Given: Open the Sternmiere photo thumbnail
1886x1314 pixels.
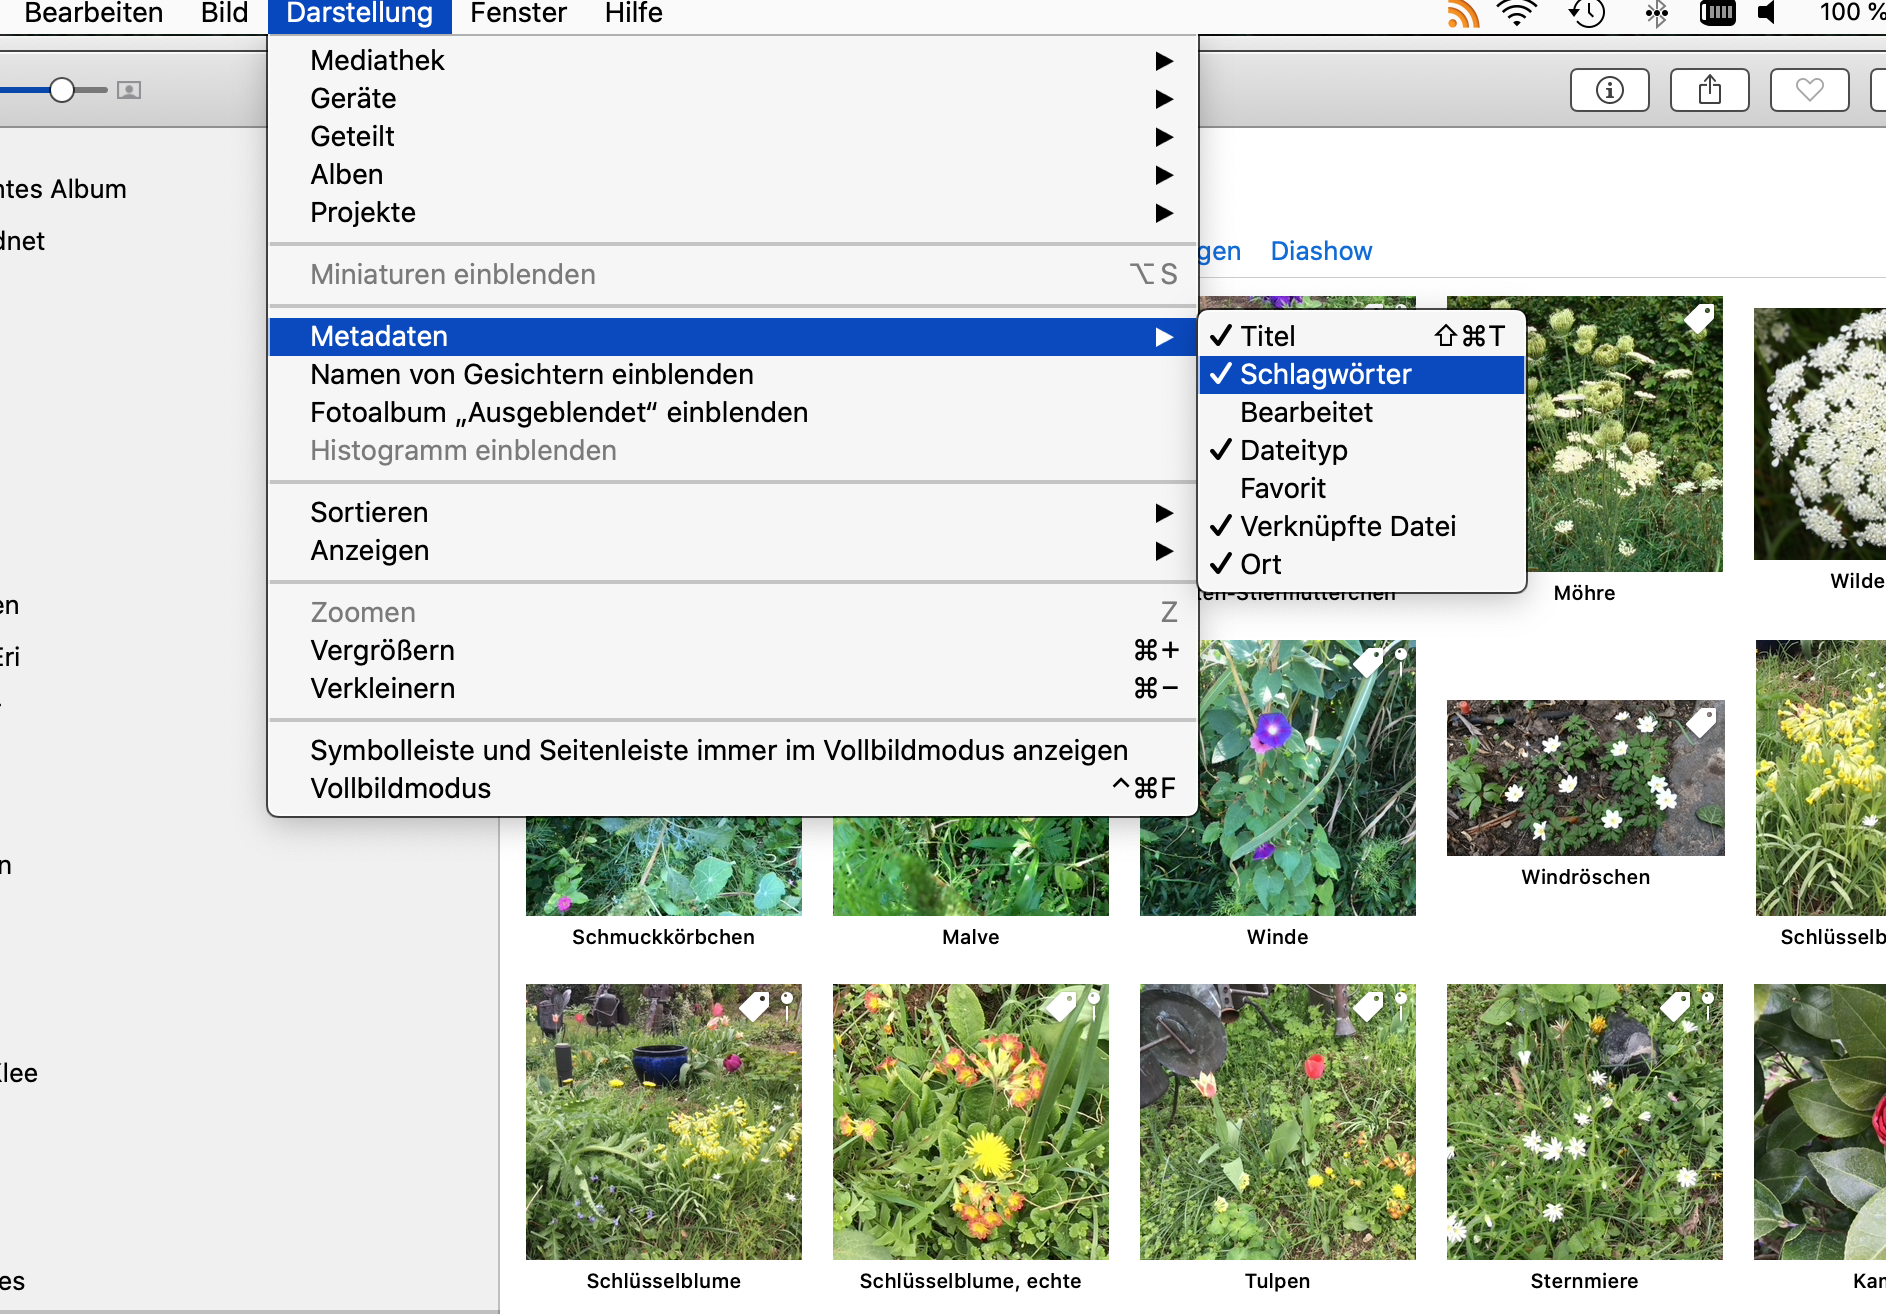Looking at the screenshot, I should click(x=1585, y=1122).
